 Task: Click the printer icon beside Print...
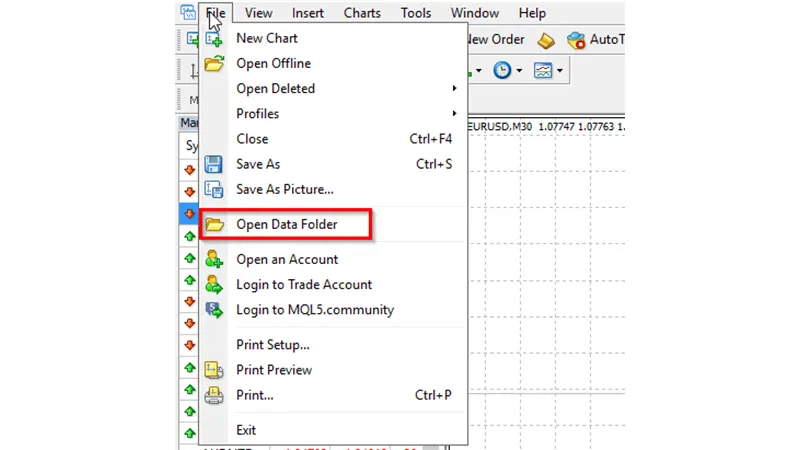coord(214,395)
